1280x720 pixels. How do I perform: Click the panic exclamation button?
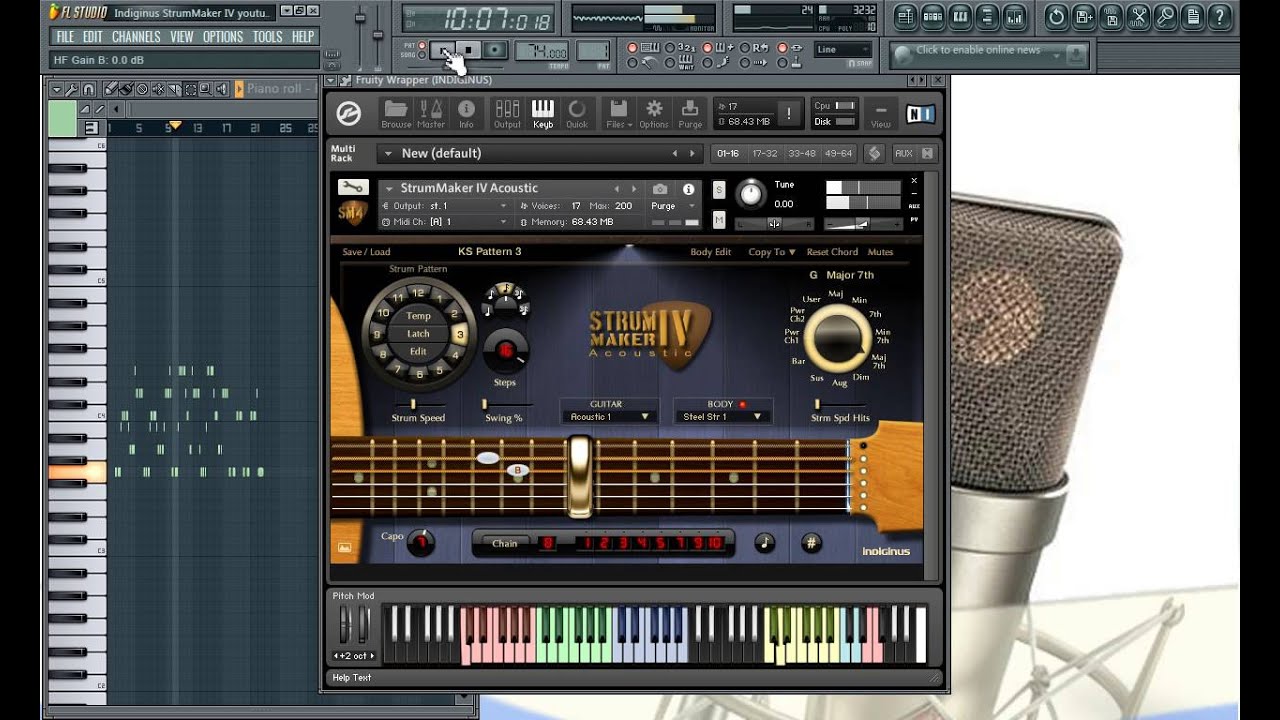coord(788,114)
